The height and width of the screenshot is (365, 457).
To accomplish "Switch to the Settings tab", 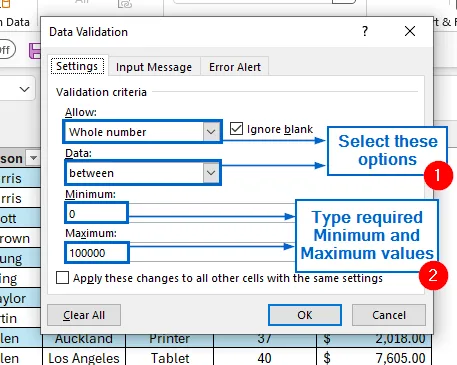I will pyautogui.click(x=77, y=66).
